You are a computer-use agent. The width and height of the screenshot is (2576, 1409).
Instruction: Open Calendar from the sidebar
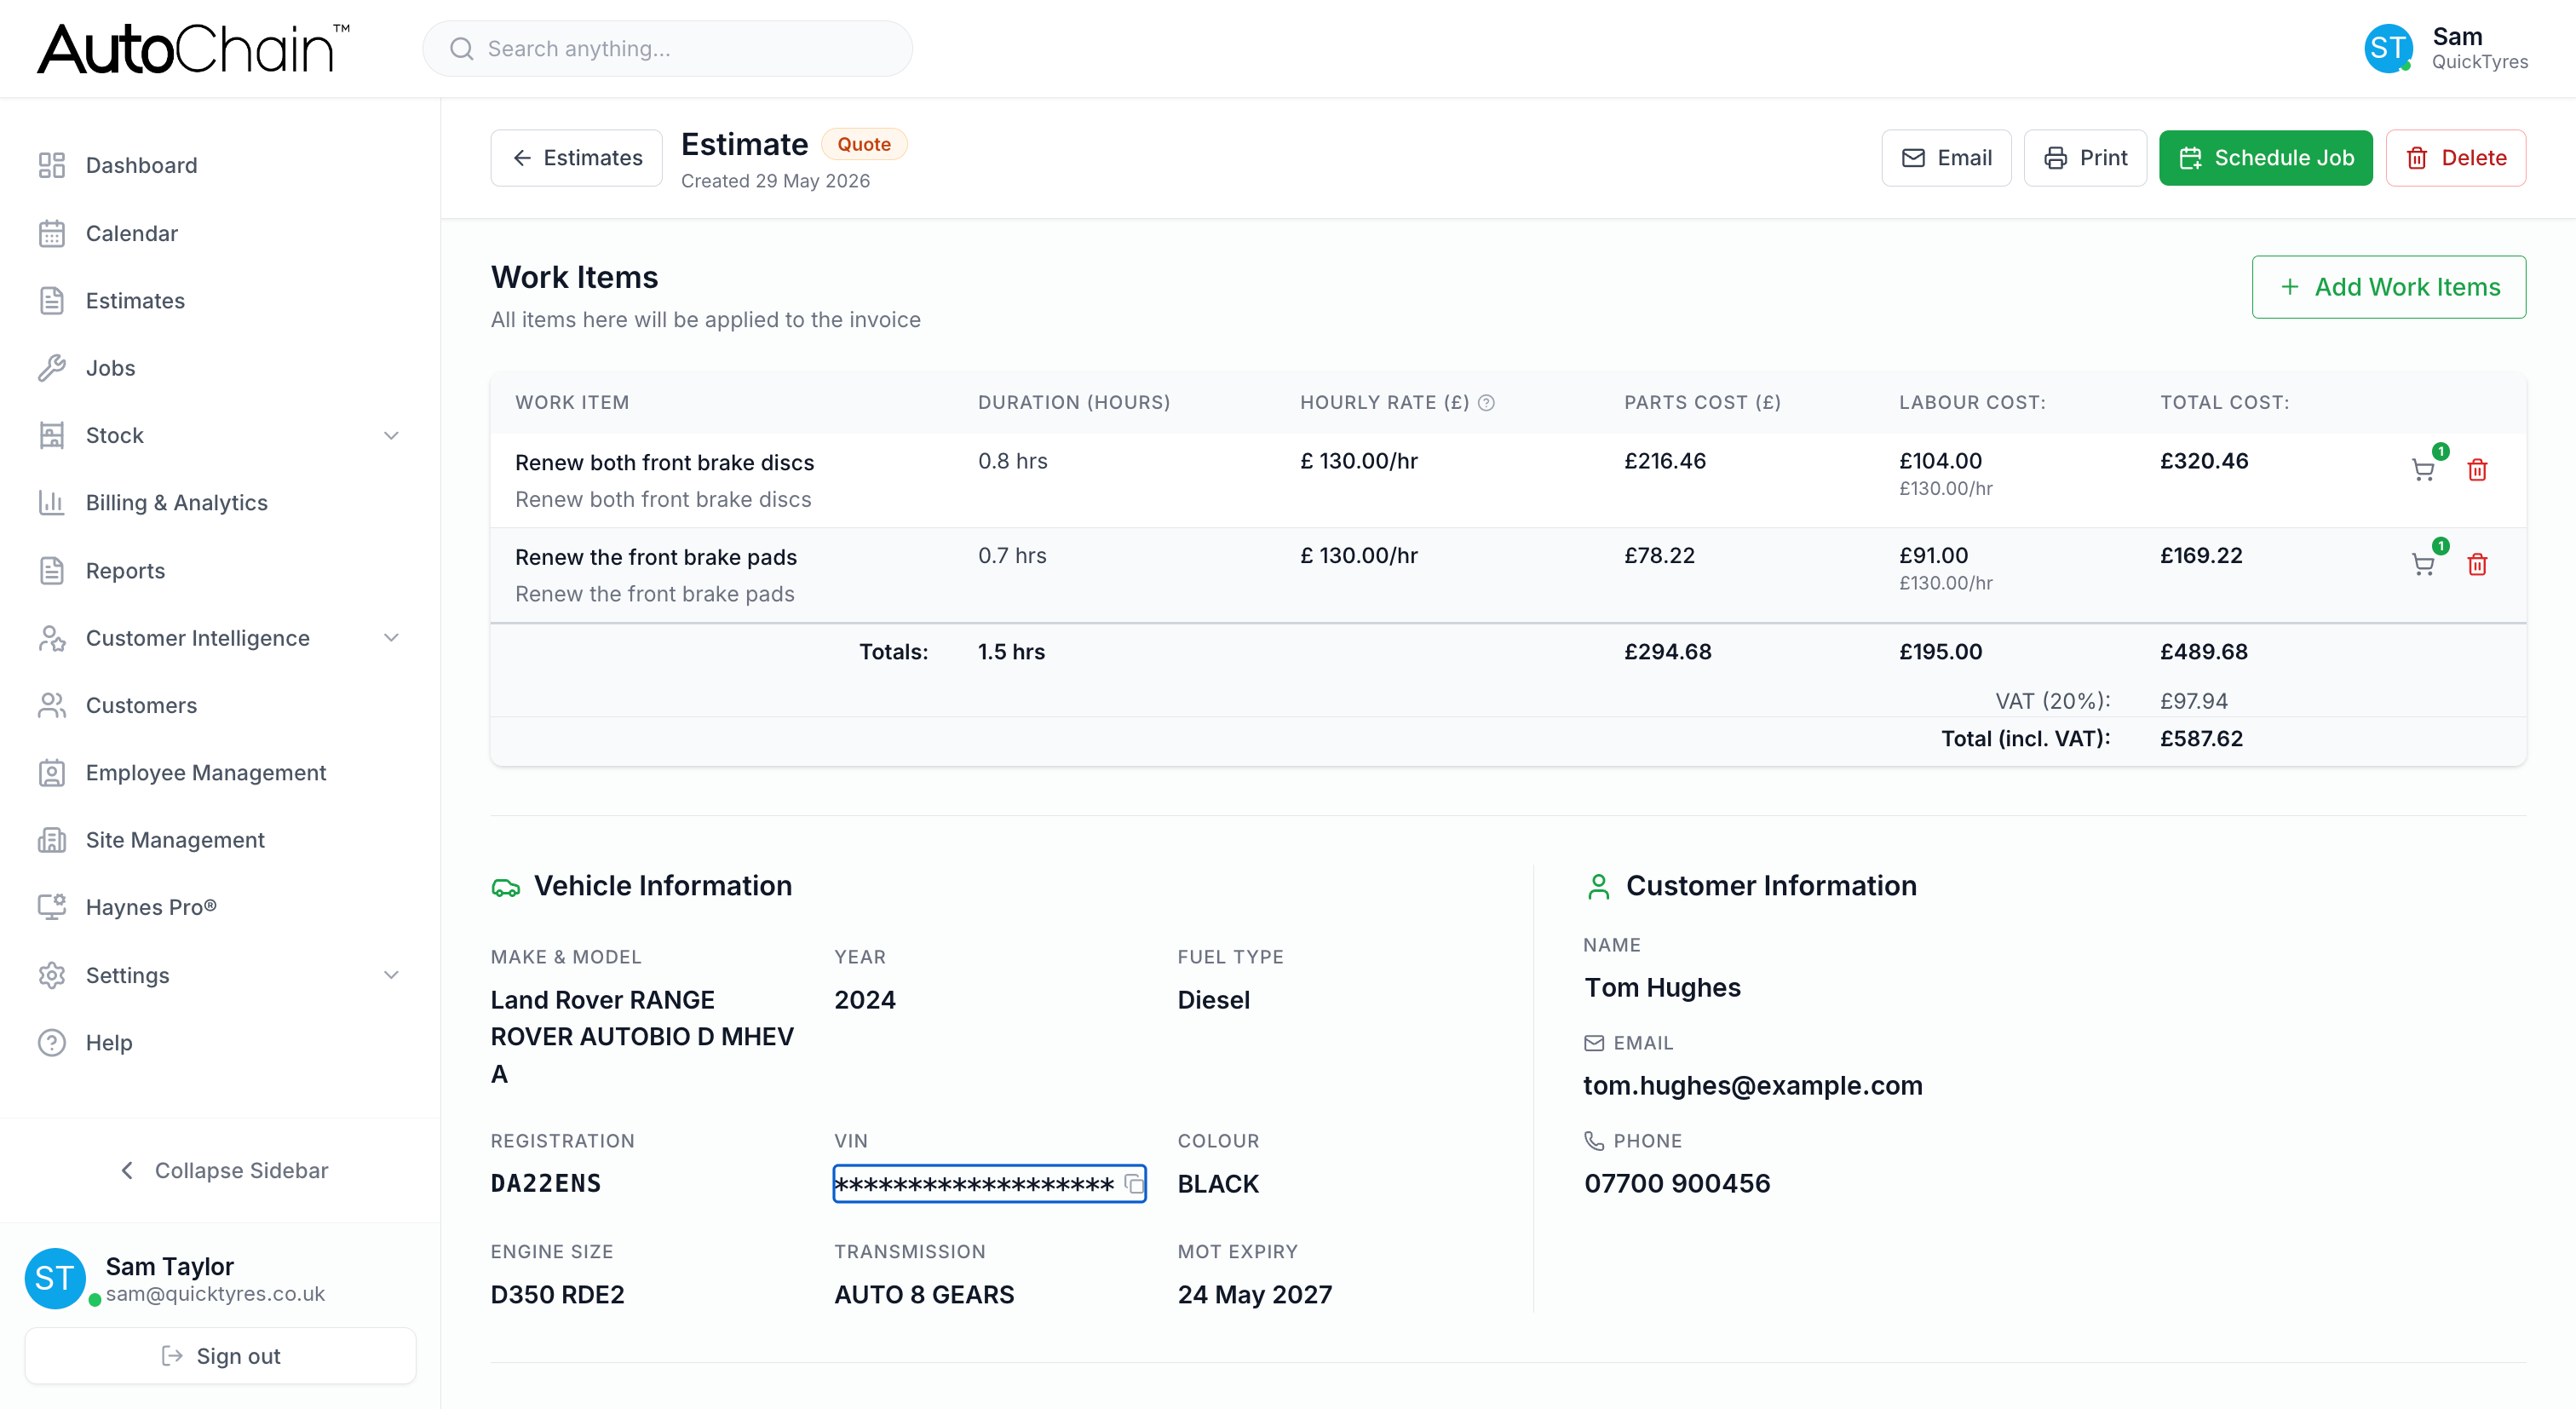[x=220, y=233]
